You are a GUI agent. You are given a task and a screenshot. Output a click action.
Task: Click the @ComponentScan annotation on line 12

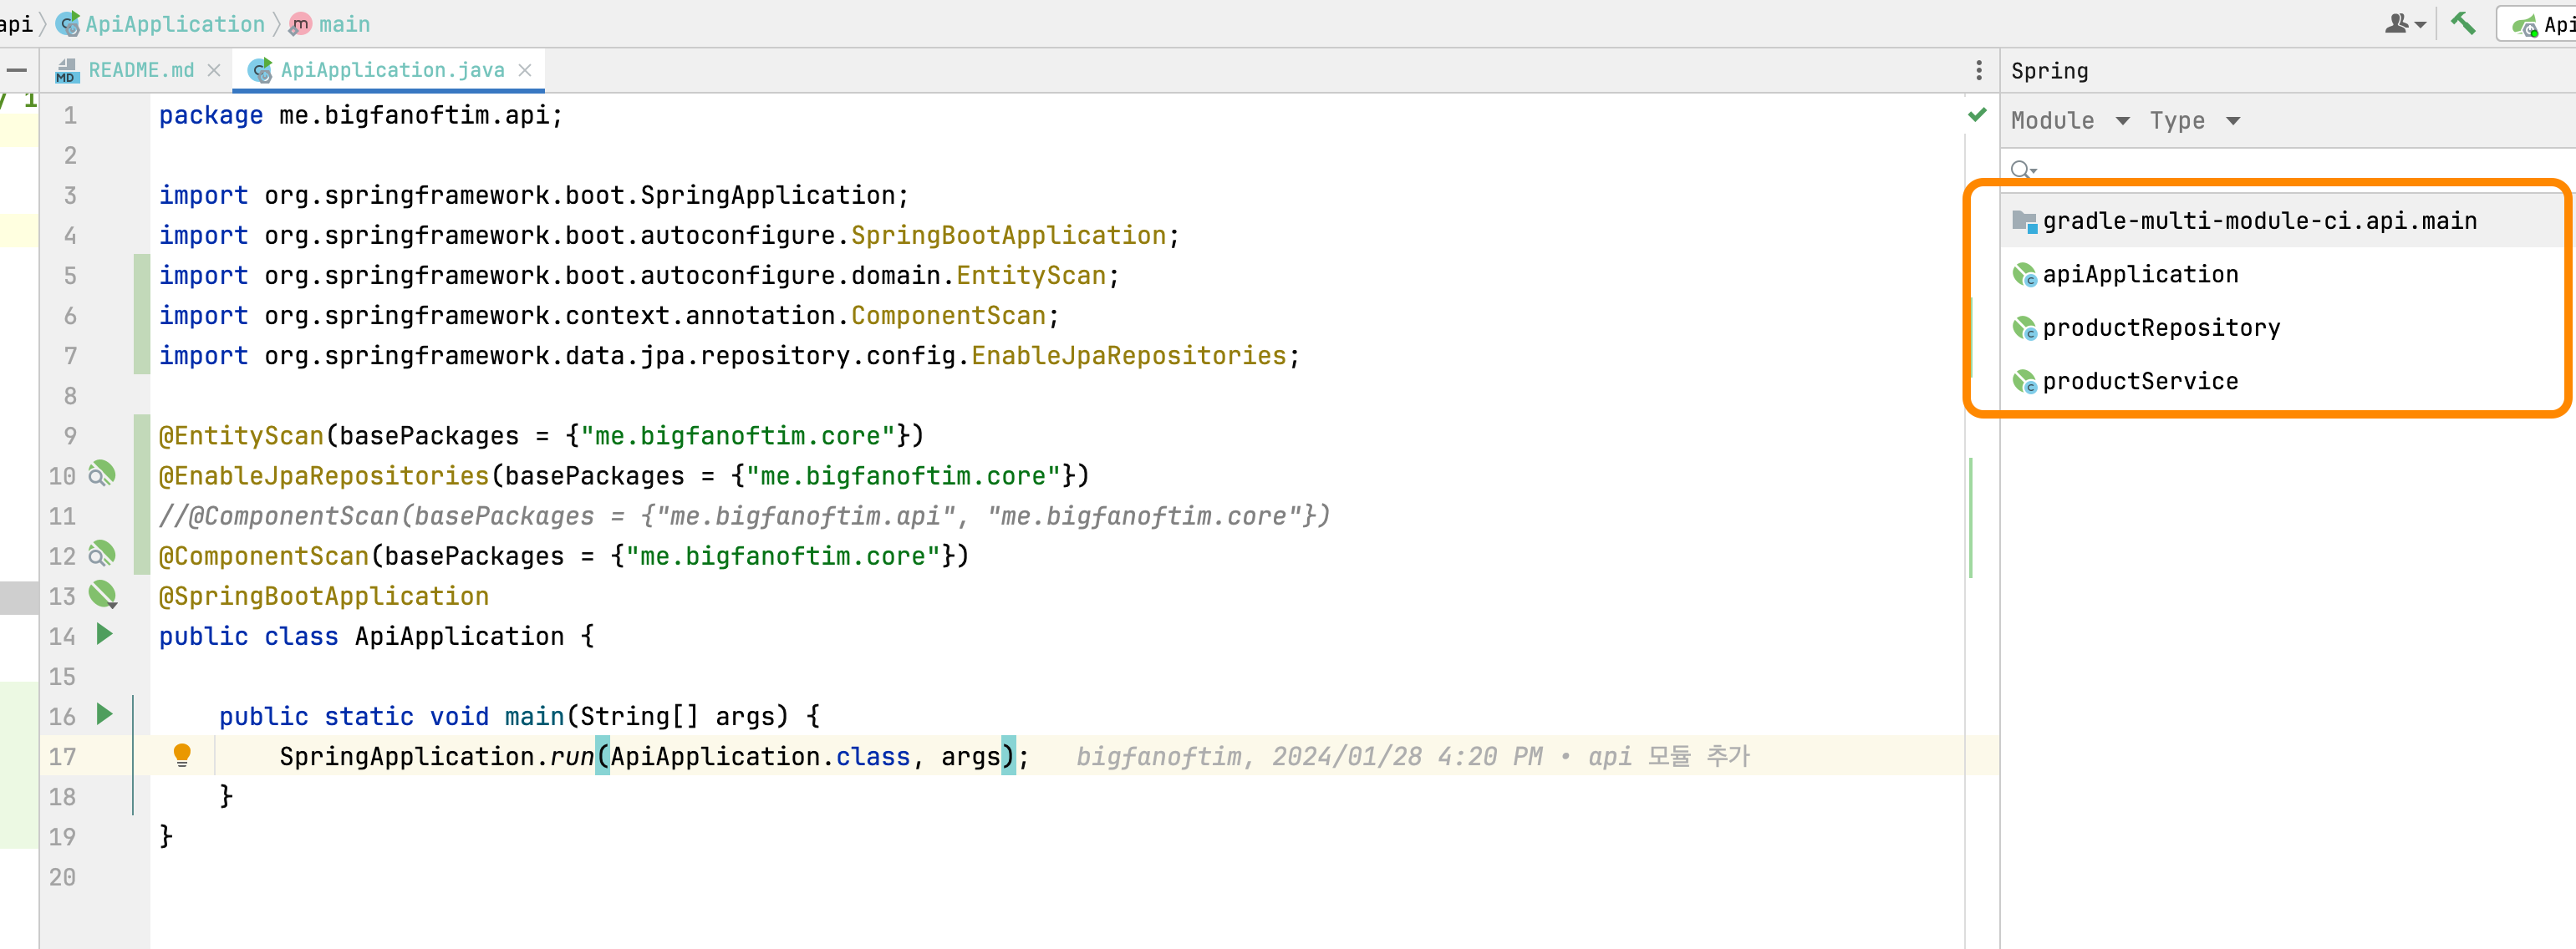coord(264,556)
